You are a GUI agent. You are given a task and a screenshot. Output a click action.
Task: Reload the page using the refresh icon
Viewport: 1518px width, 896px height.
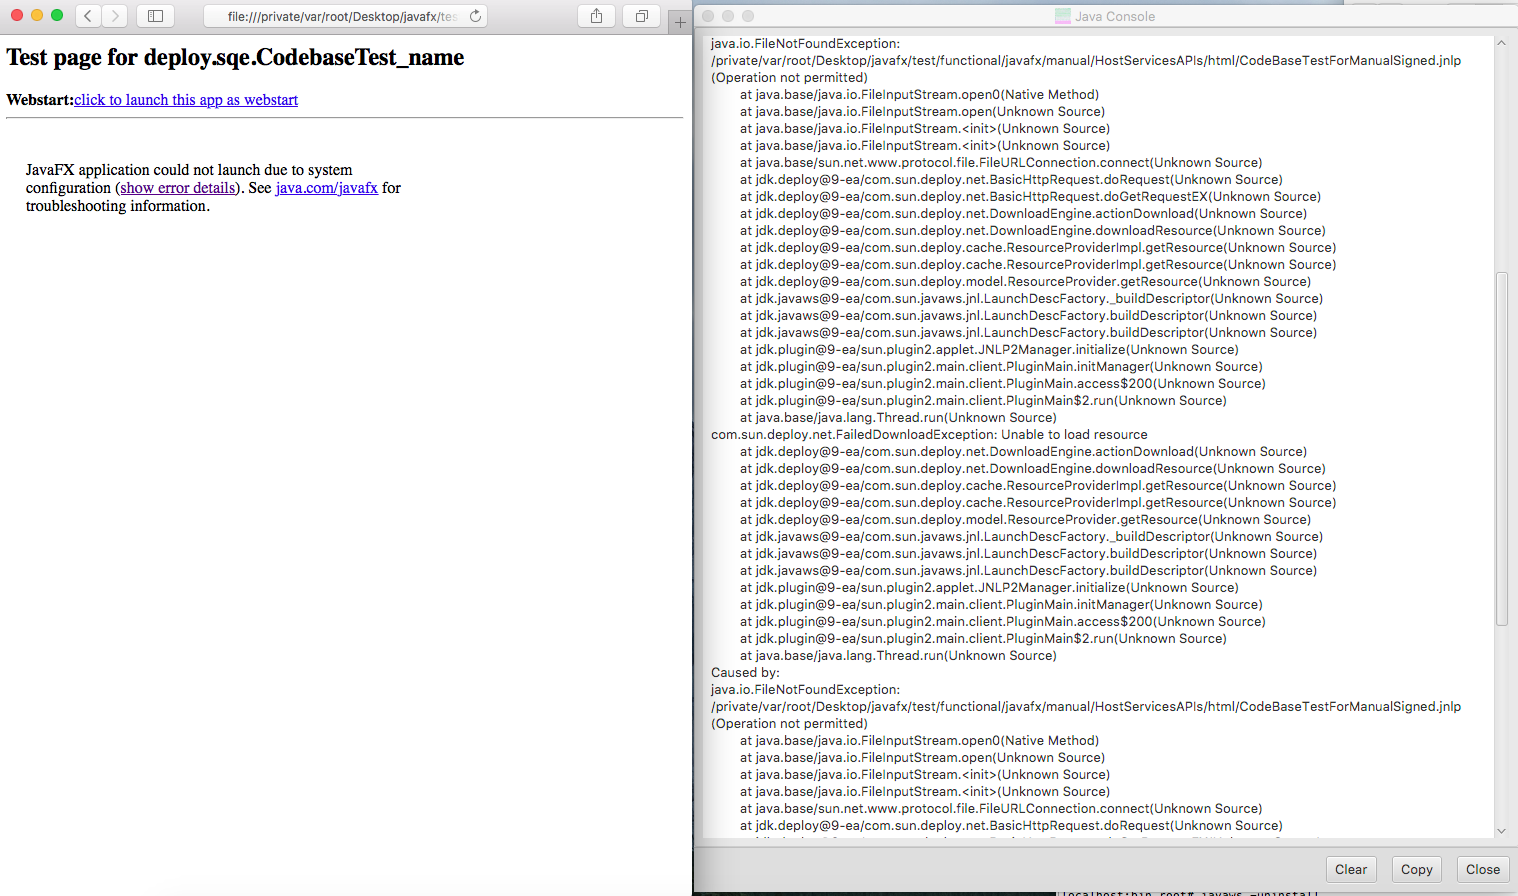click(x=475, y=16)
